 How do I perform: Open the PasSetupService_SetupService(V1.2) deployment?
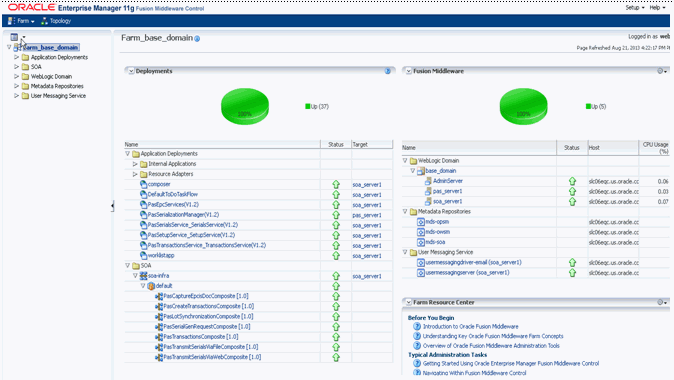pyautogui.click(x=191, y=235)
